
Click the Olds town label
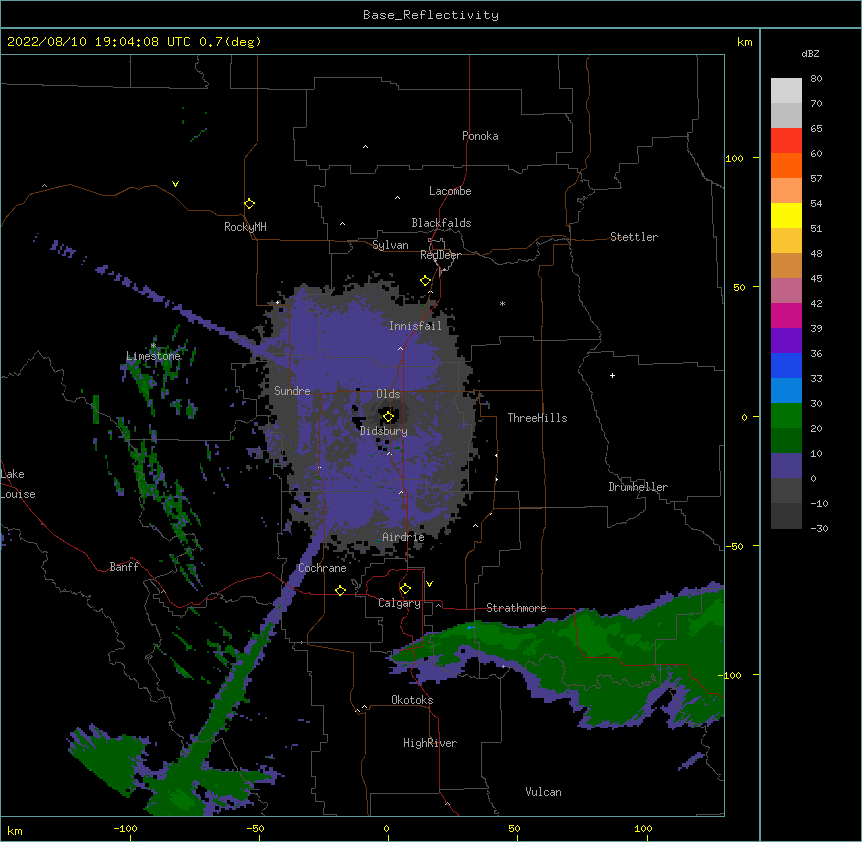tap(388, 394)
